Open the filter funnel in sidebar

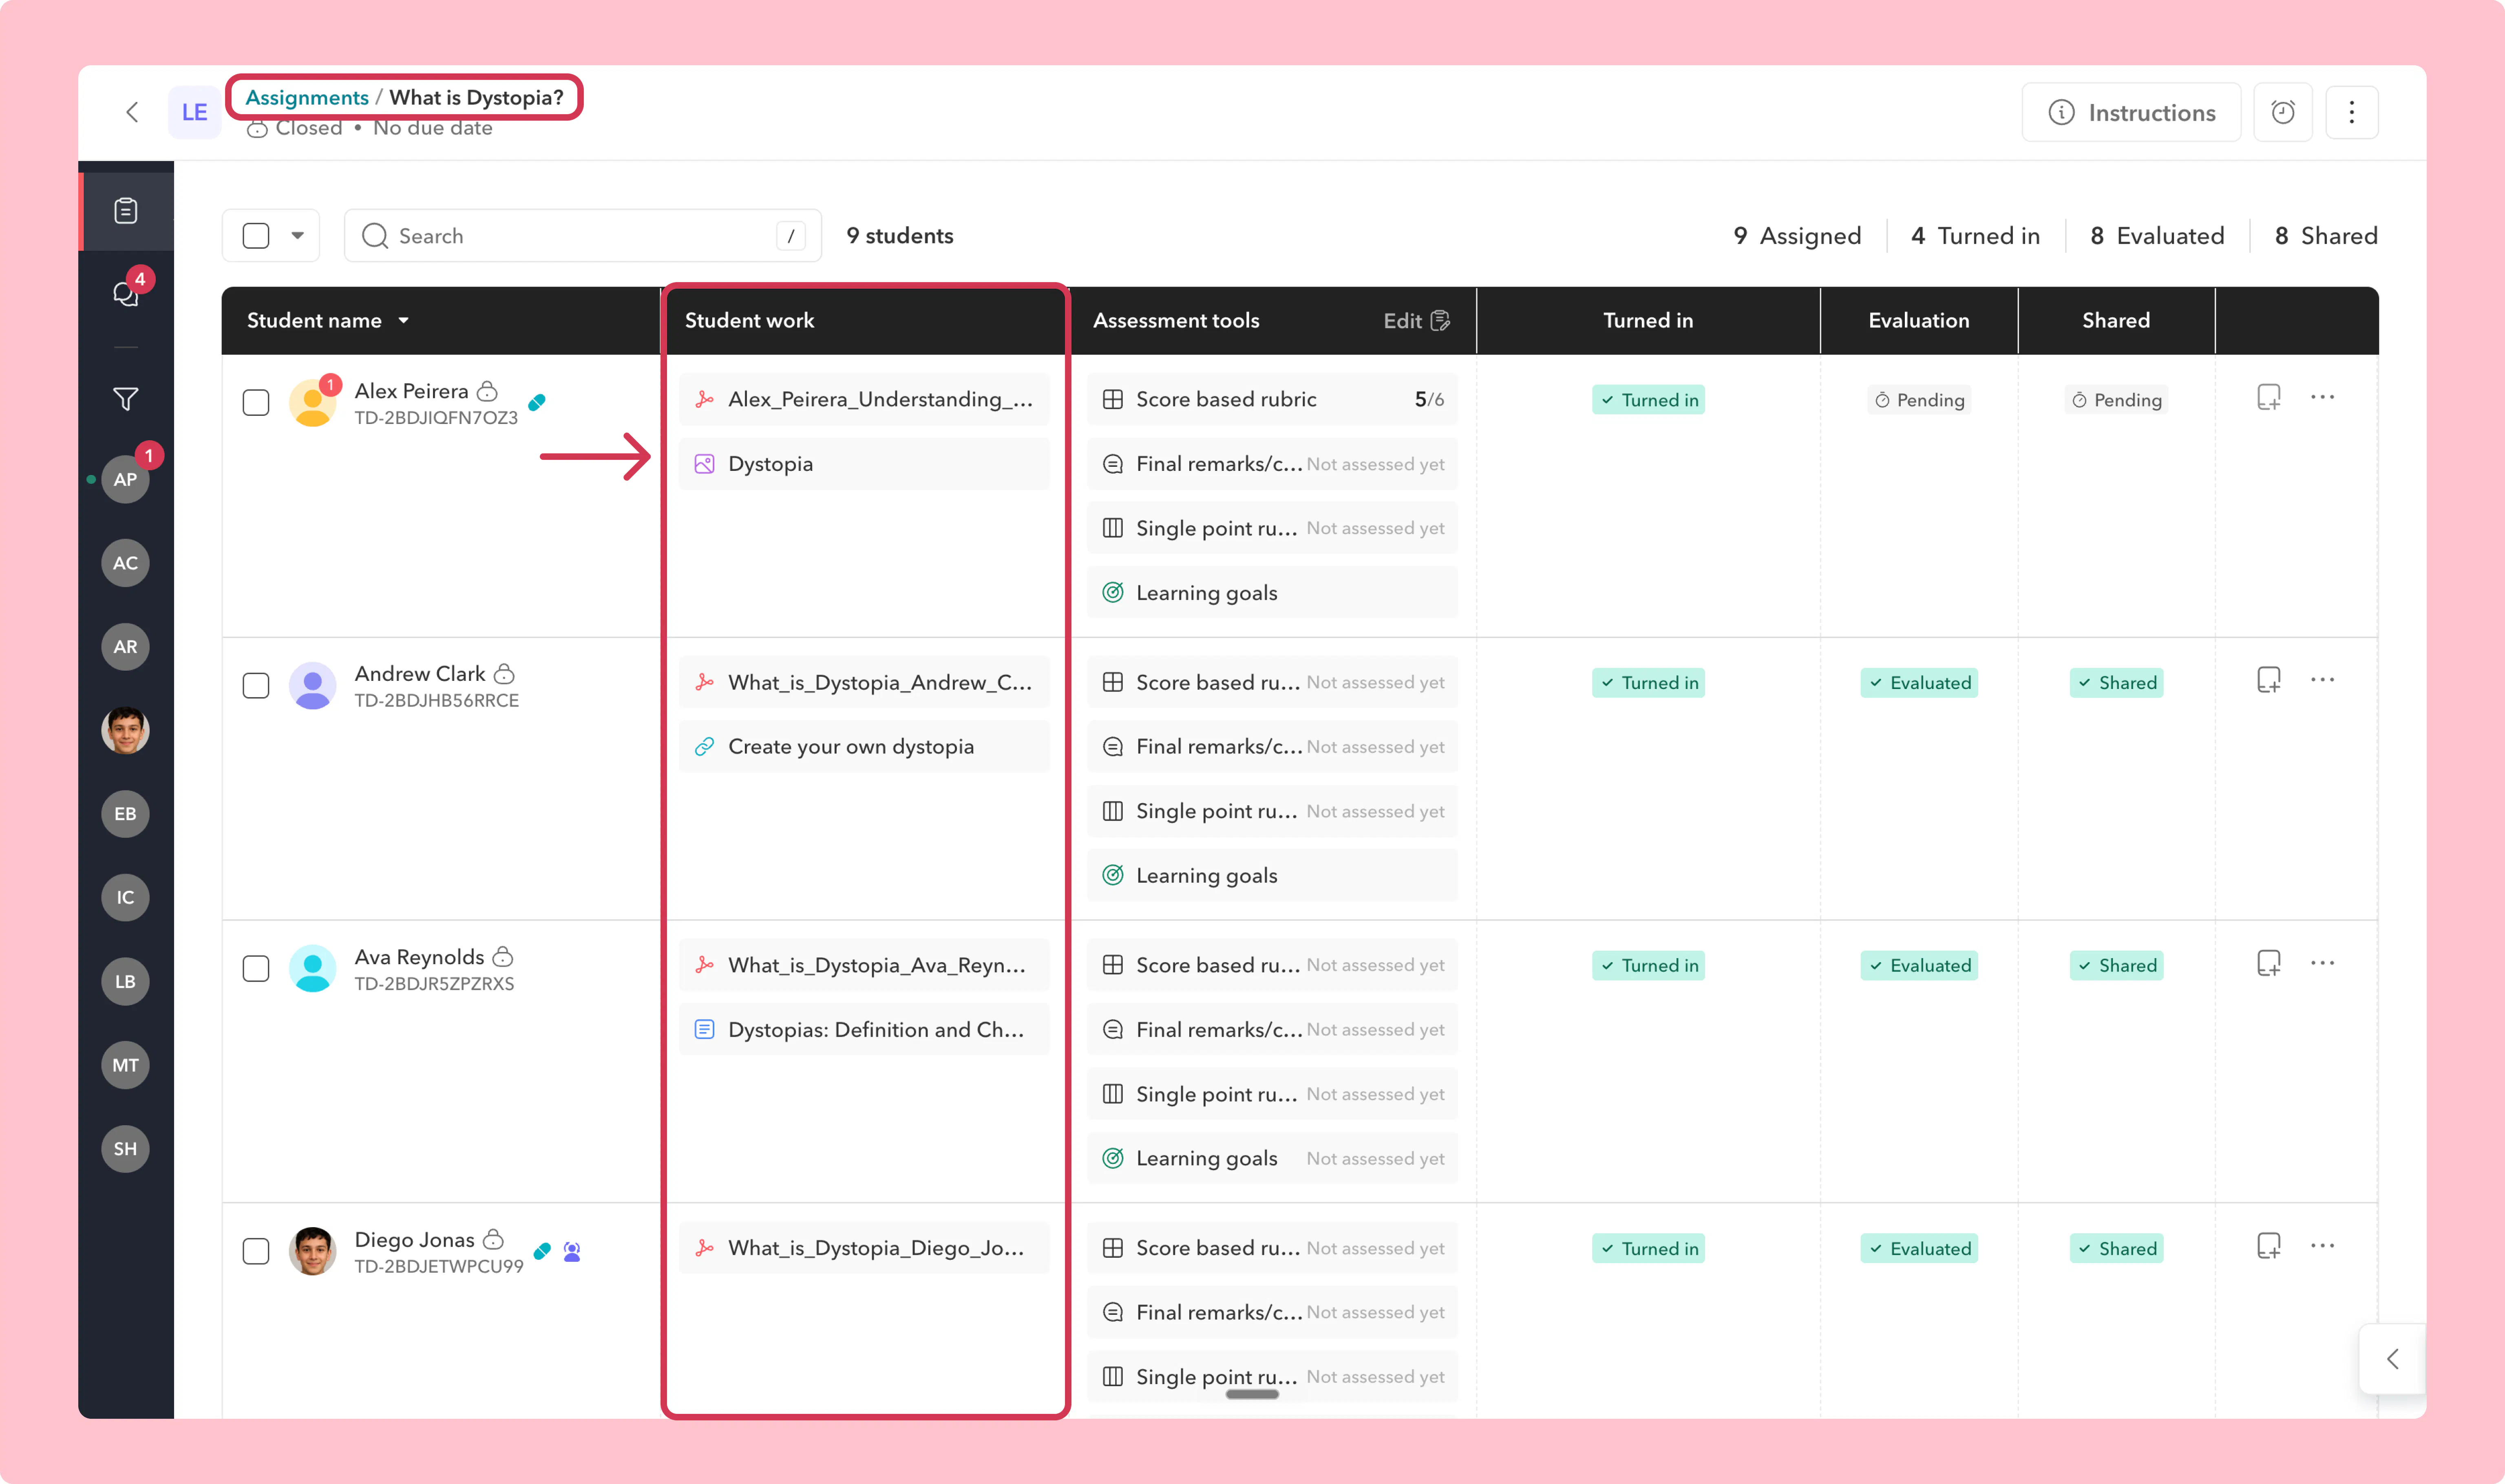tap(126, 399)
